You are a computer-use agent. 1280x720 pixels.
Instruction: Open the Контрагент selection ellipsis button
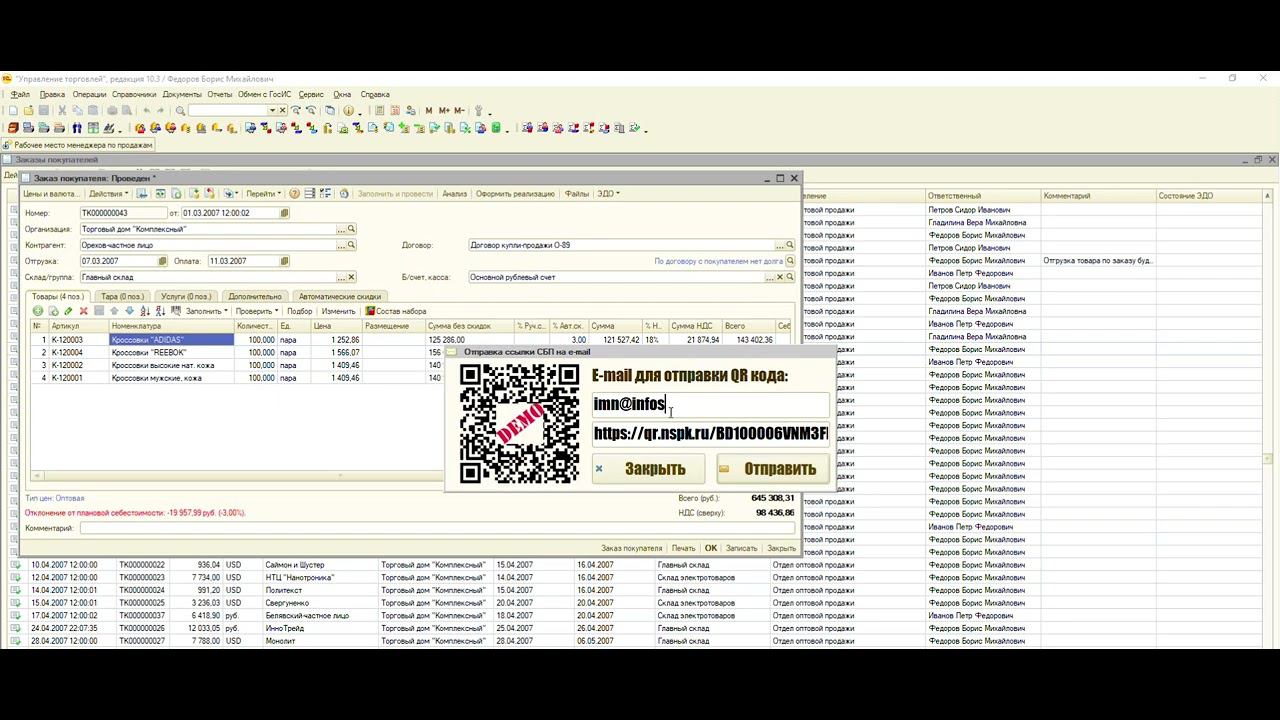[x=341, y=245]
